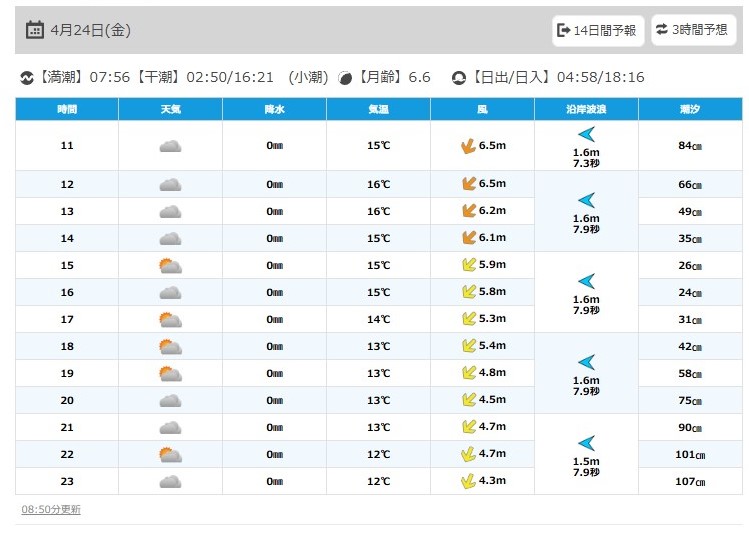Click the 14日間予報 button
The image size is (749, 533).
(596, 30)
